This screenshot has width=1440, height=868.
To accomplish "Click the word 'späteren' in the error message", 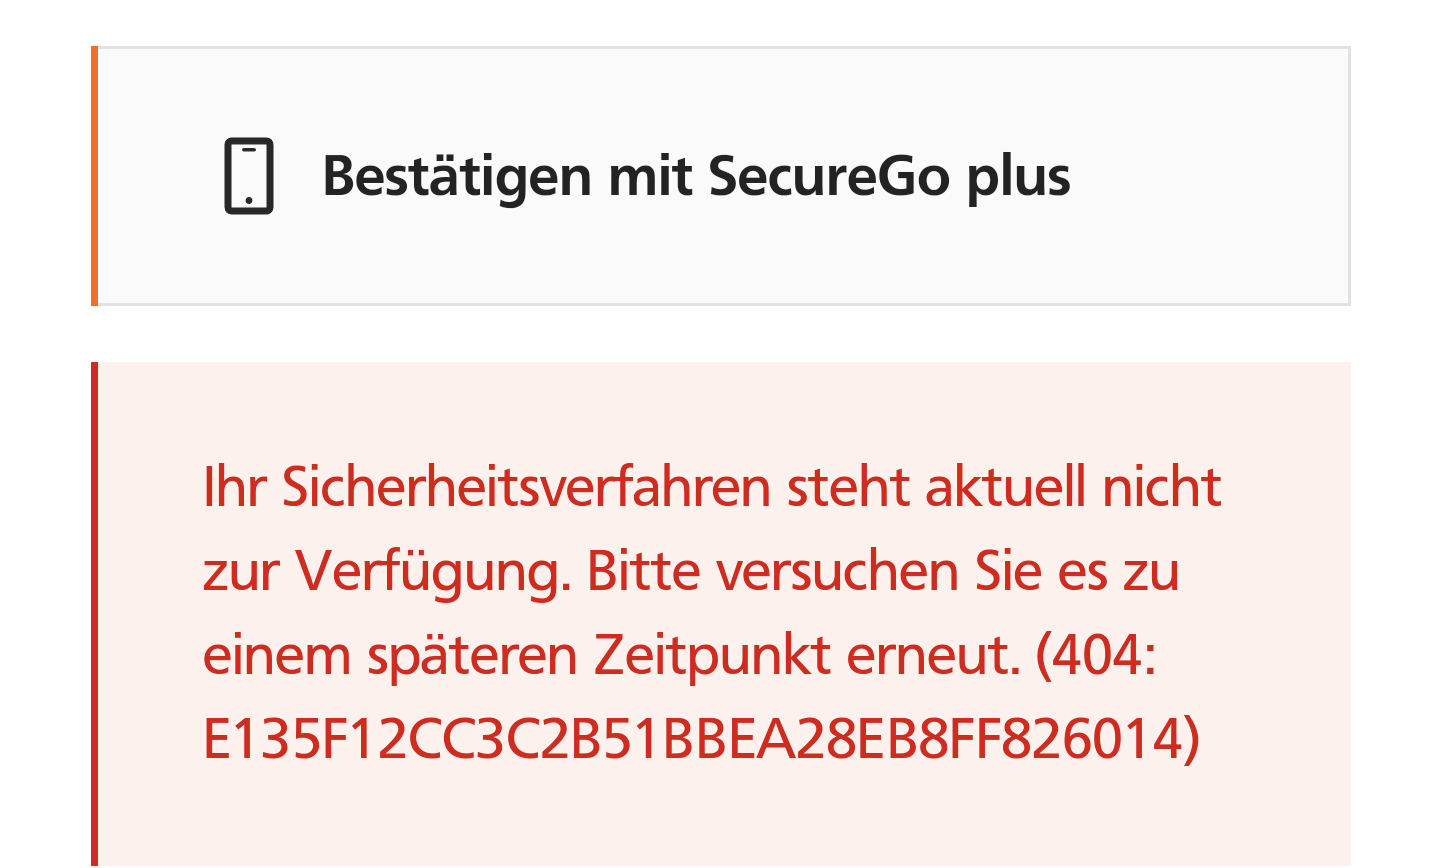I will pos(473,657).
